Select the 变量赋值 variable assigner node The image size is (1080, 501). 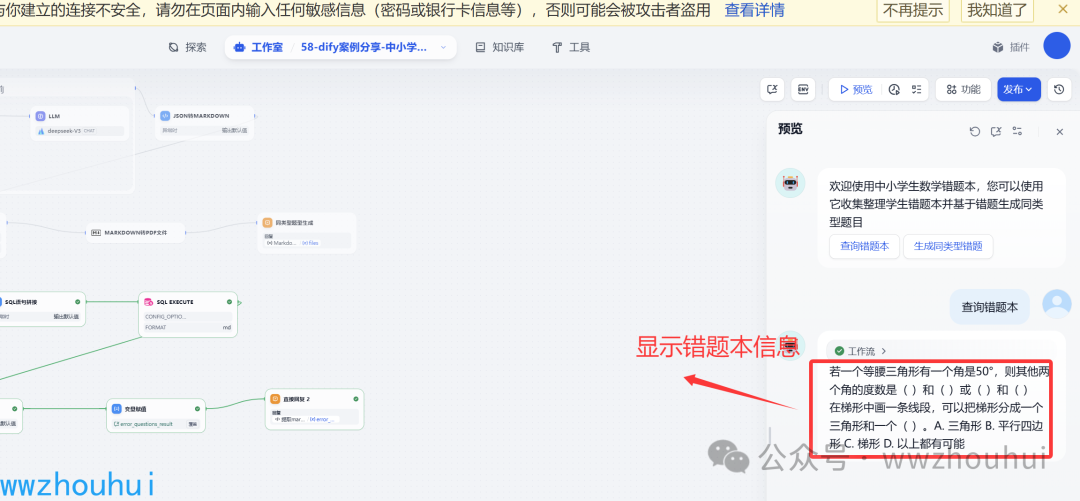156,416
